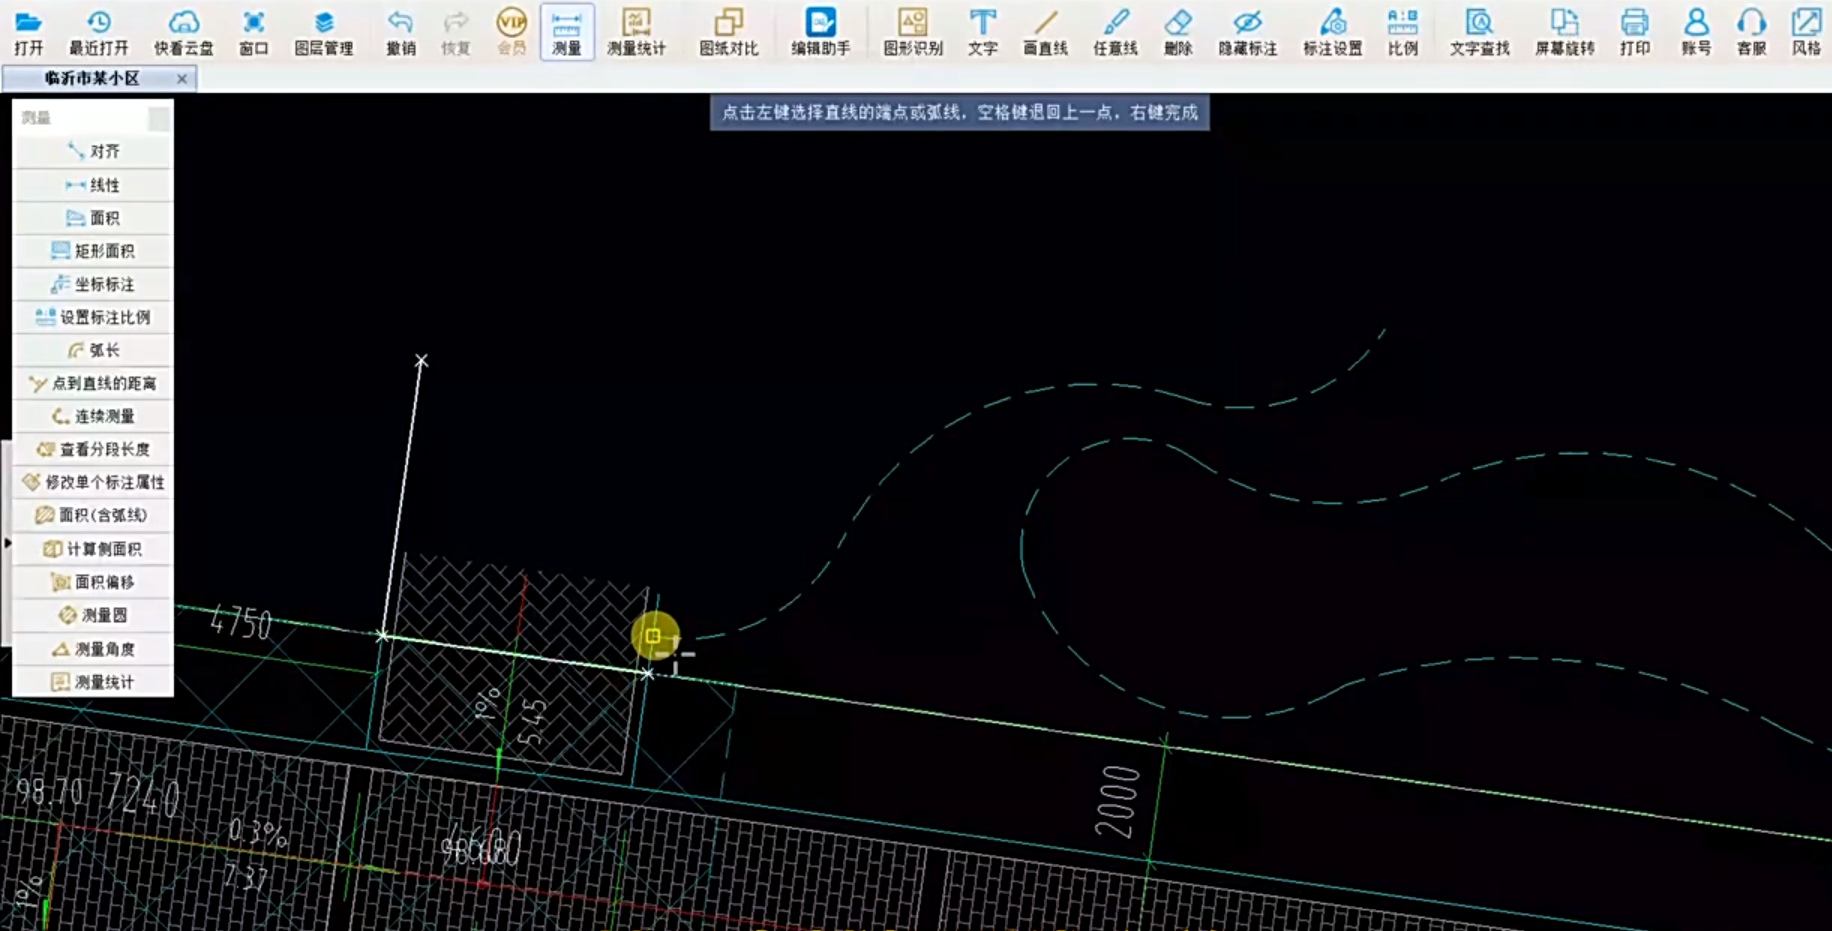Toggle the 测量 tool in top toolbar
Viewport: 1832px width, 931px height.
(566, 31)
